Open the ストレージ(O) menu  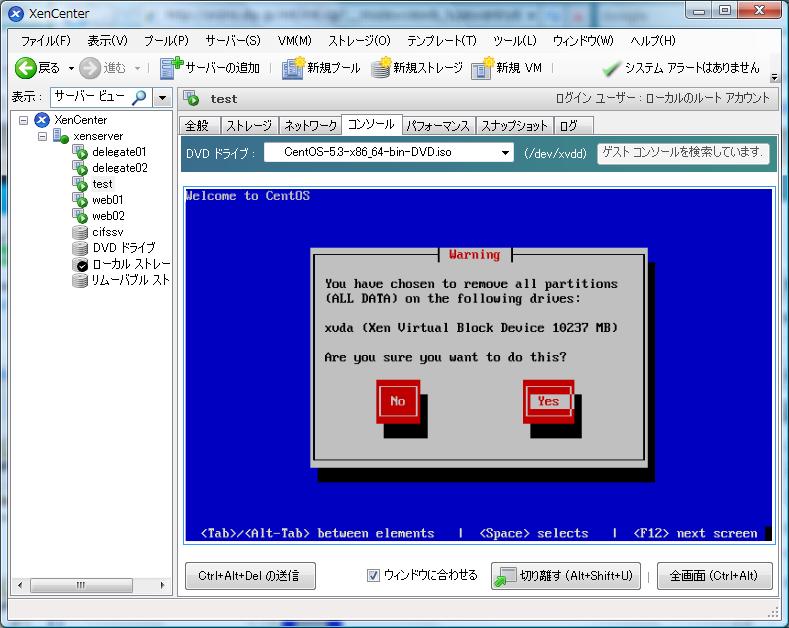tap(359, 41)
